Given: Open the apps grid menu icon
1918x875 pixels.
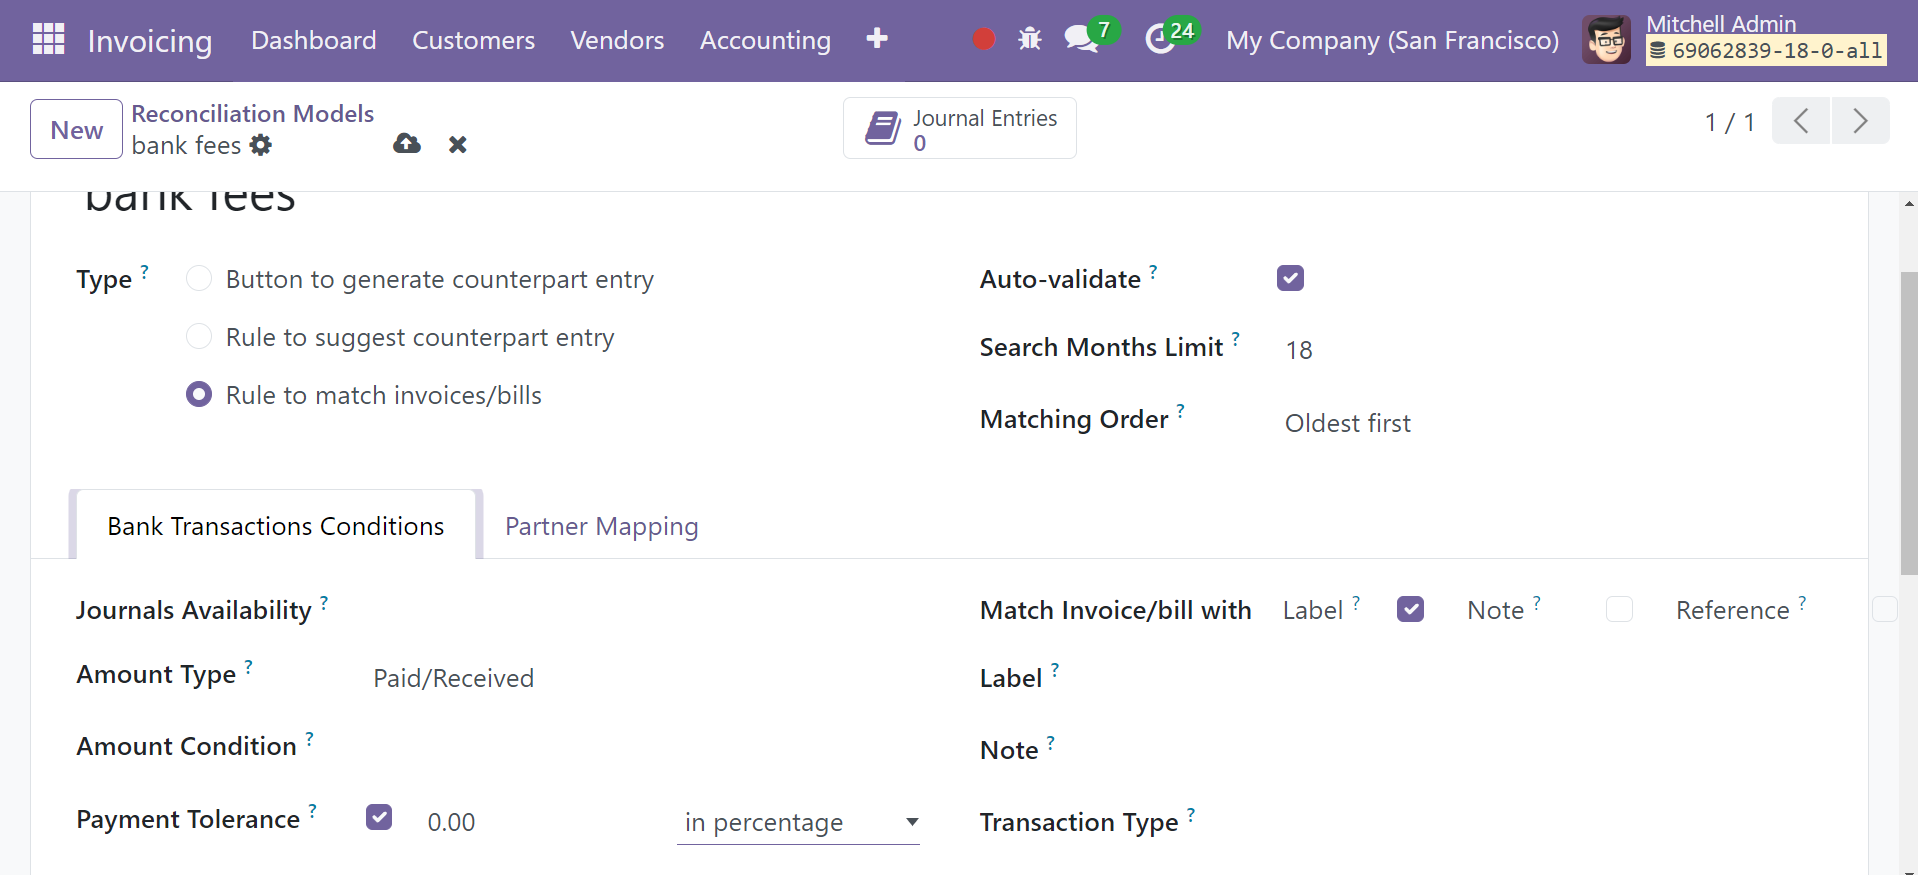Looking at the screenshot, I should pos(48,39).
